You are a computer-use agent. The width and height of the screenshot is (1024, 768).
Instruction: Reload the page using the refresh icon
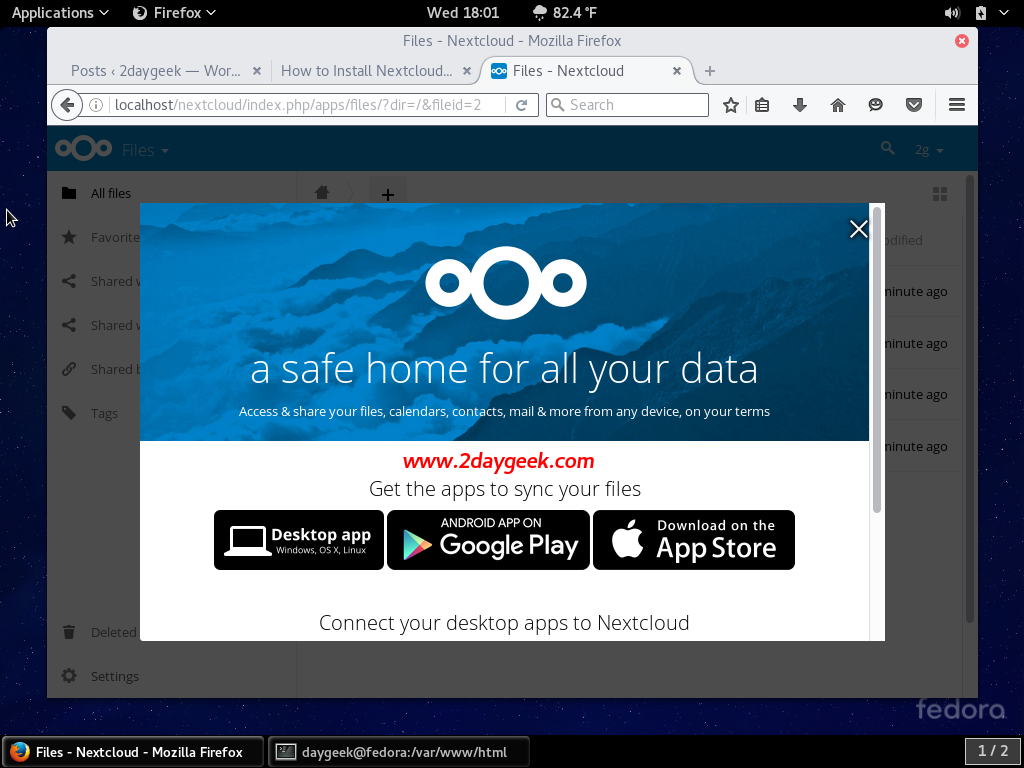click(x=521, y=105)
